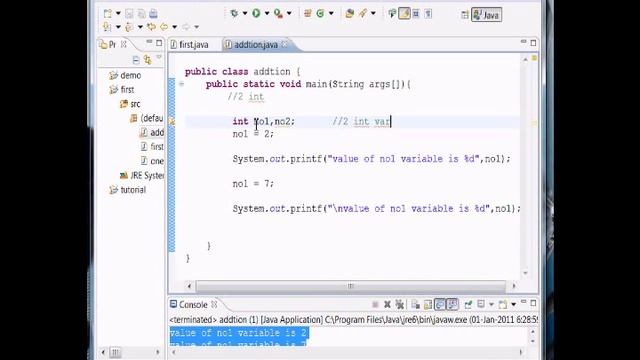The height and width of the screenshot is (360, 640).
Task: Click the New Java Package icon
Action: 308,13
